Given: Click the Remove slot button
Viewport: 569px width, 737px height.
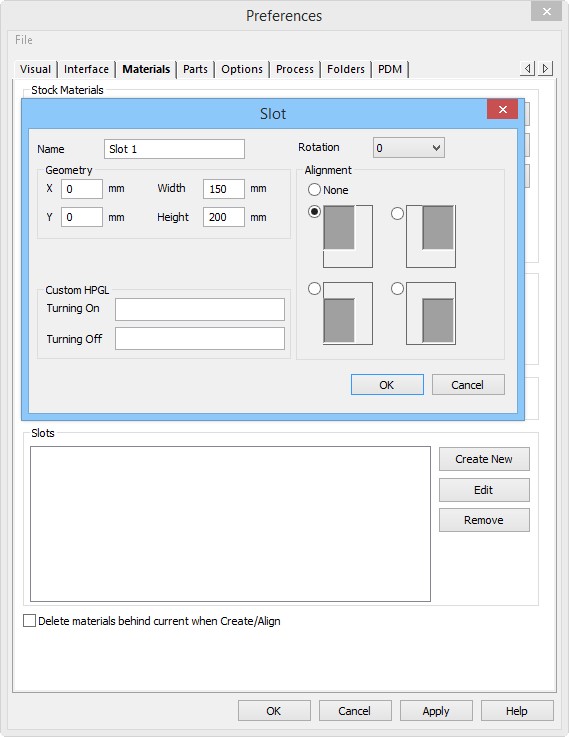Looking at the screenshot, I should click(484, 520).
